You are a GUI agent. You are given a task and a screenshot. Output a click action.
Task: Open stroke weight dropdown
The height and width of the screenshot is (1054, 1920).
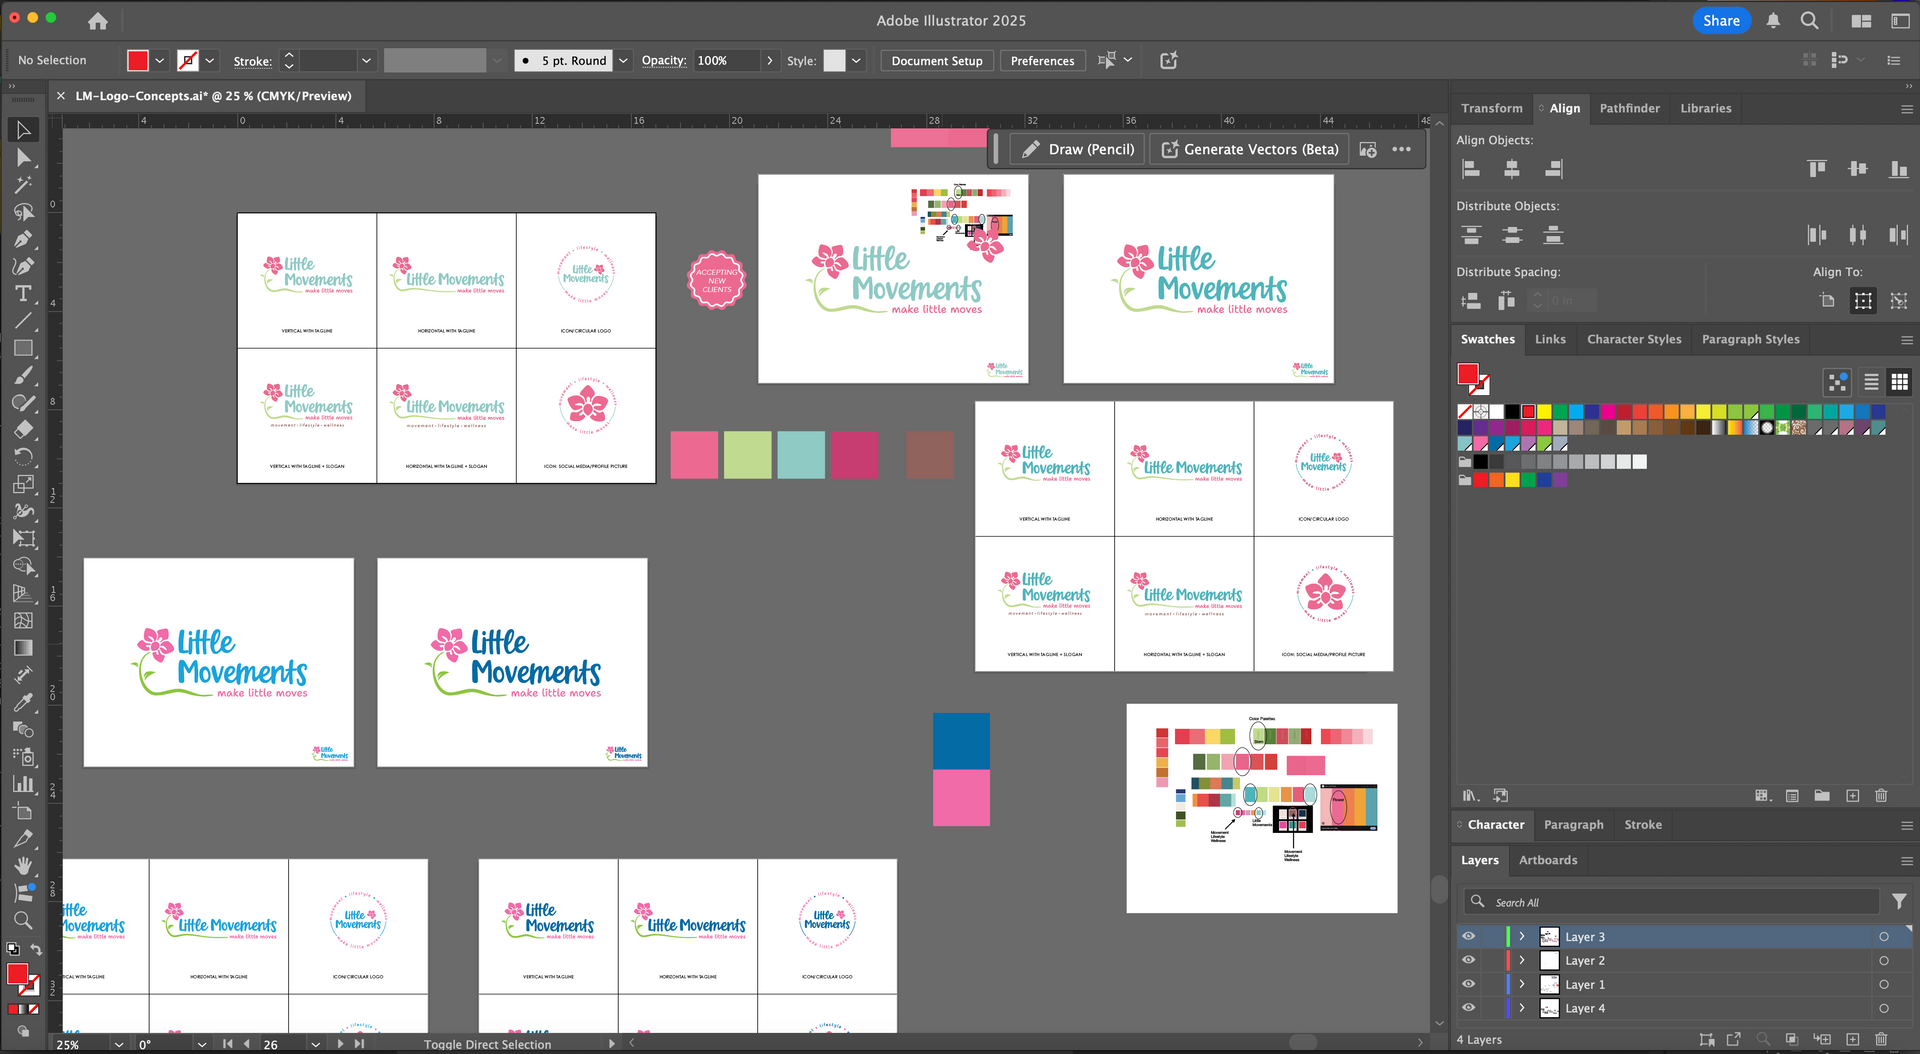pos(366,61)
